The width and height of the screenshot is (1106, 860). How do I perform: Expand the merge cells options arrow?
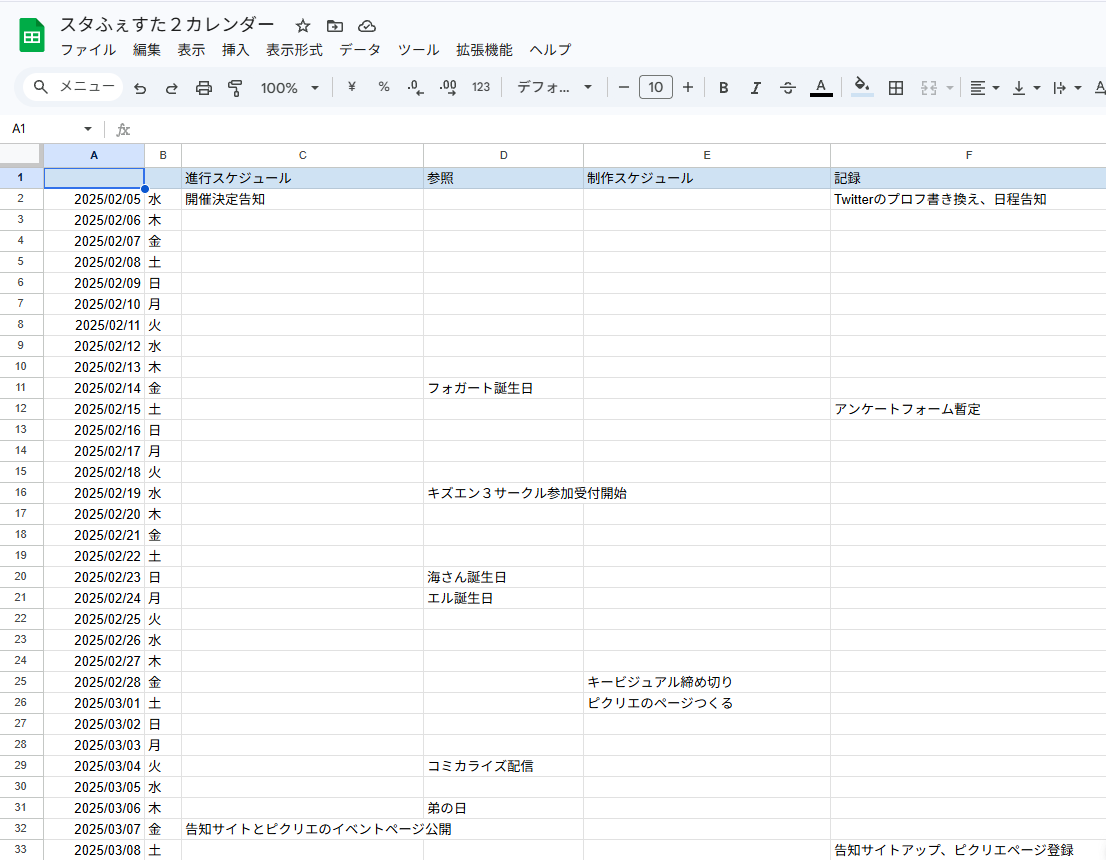(x=949, y=88)
